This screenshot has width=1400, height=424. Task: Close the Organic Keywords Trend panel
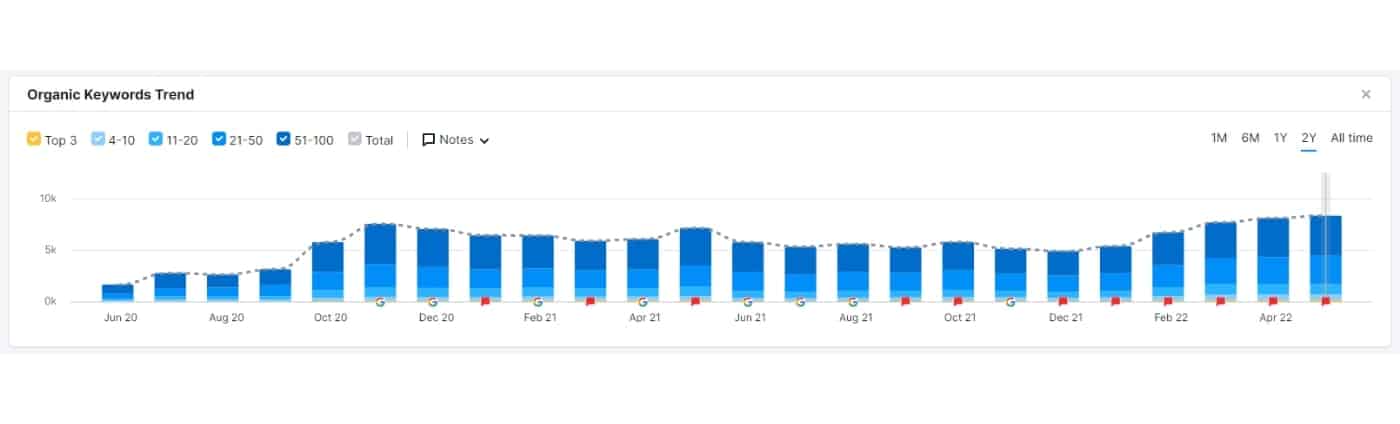1366,94
